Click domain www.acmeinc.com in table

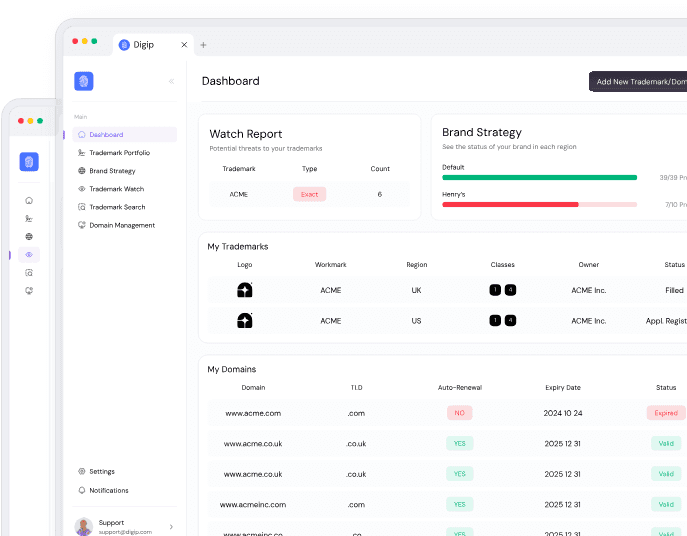(x=253, y=505)
